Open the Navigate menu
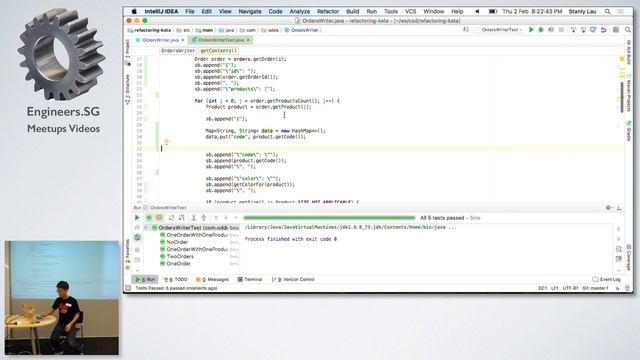Viewport: 640px width, 360px height. (250, 11)
